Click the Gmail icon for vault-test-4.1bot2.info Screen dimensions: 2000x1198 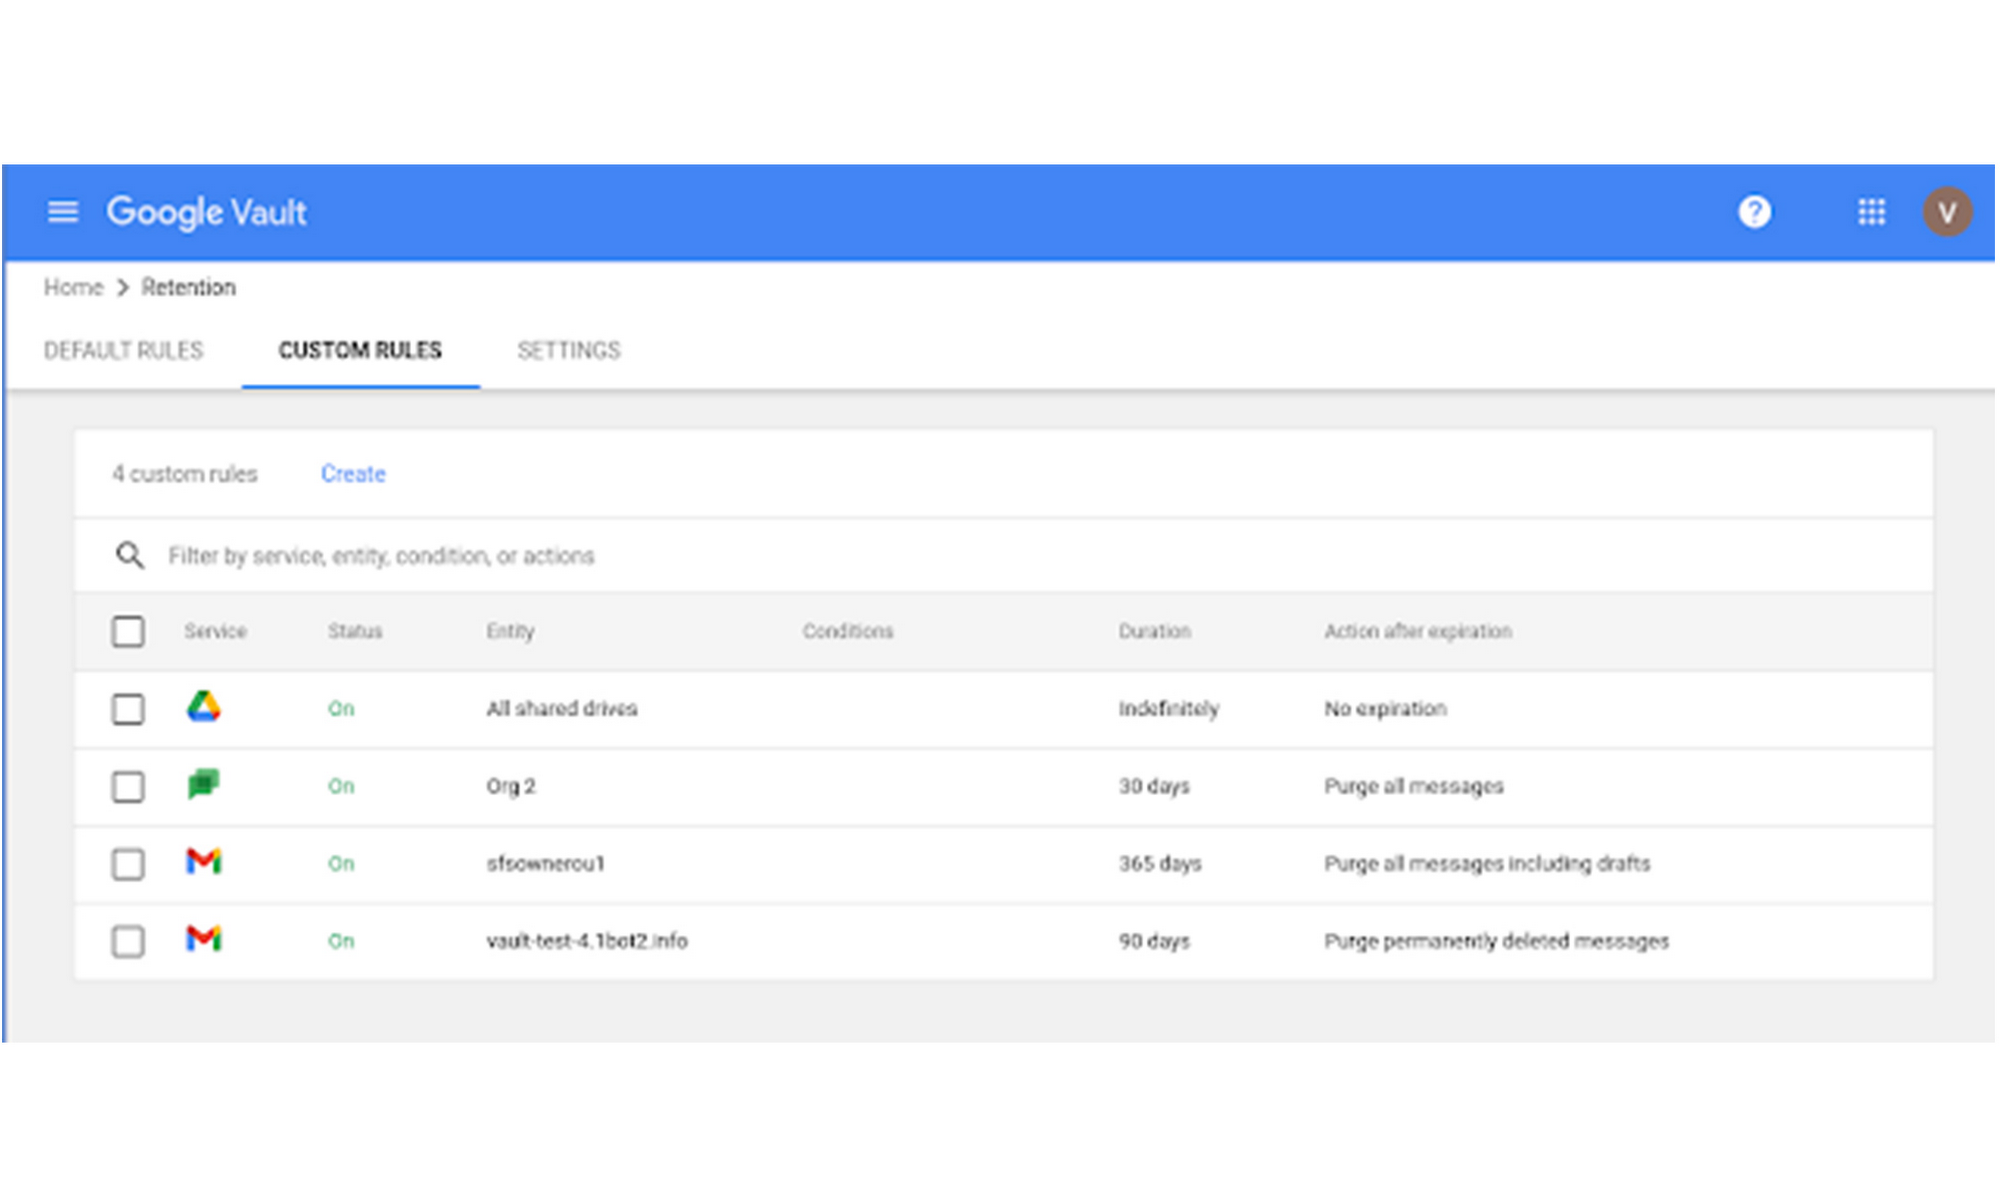204,939
